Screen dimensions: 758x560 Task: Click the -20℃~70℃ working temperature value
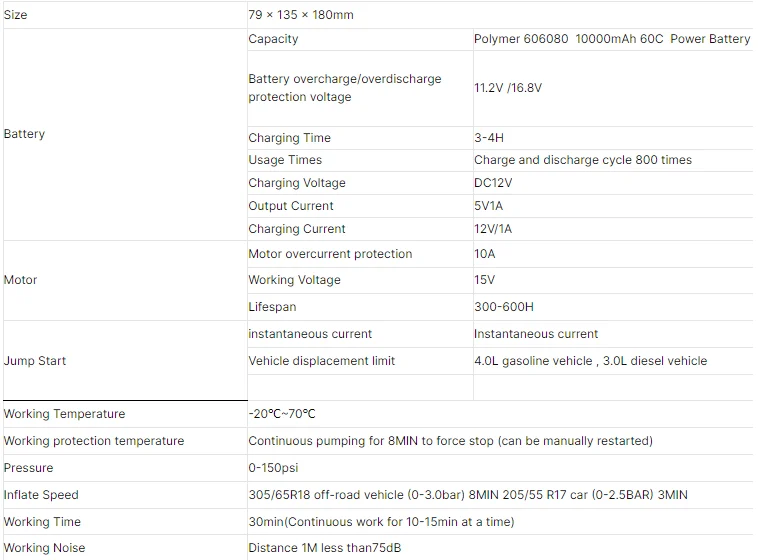282,414
